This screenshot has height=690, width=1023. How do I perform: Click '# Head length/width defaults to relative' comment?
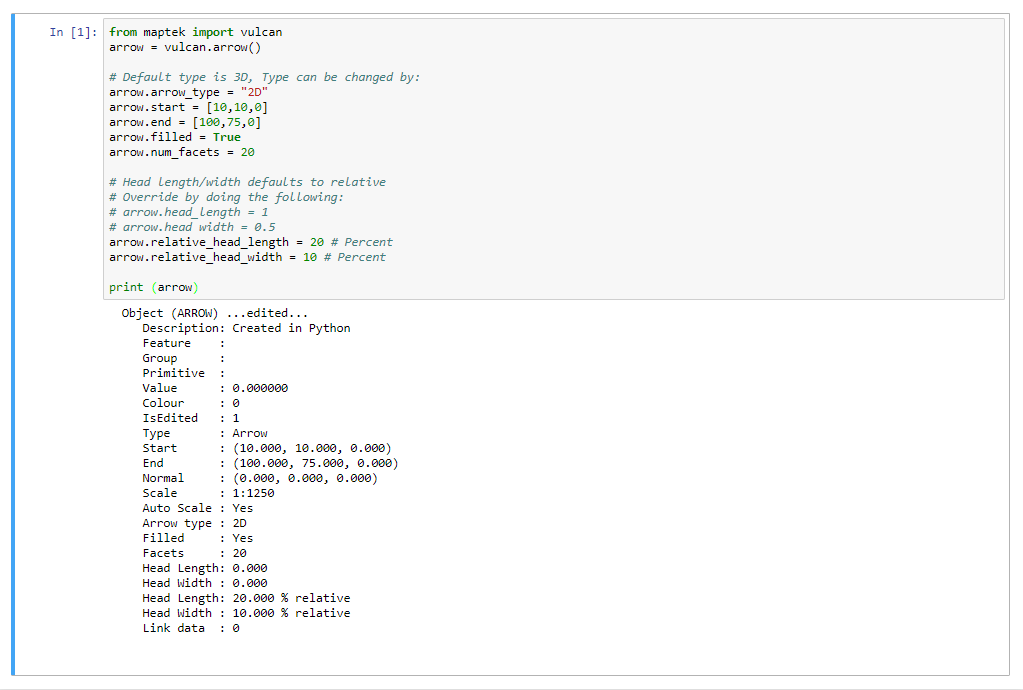point(247,182)
